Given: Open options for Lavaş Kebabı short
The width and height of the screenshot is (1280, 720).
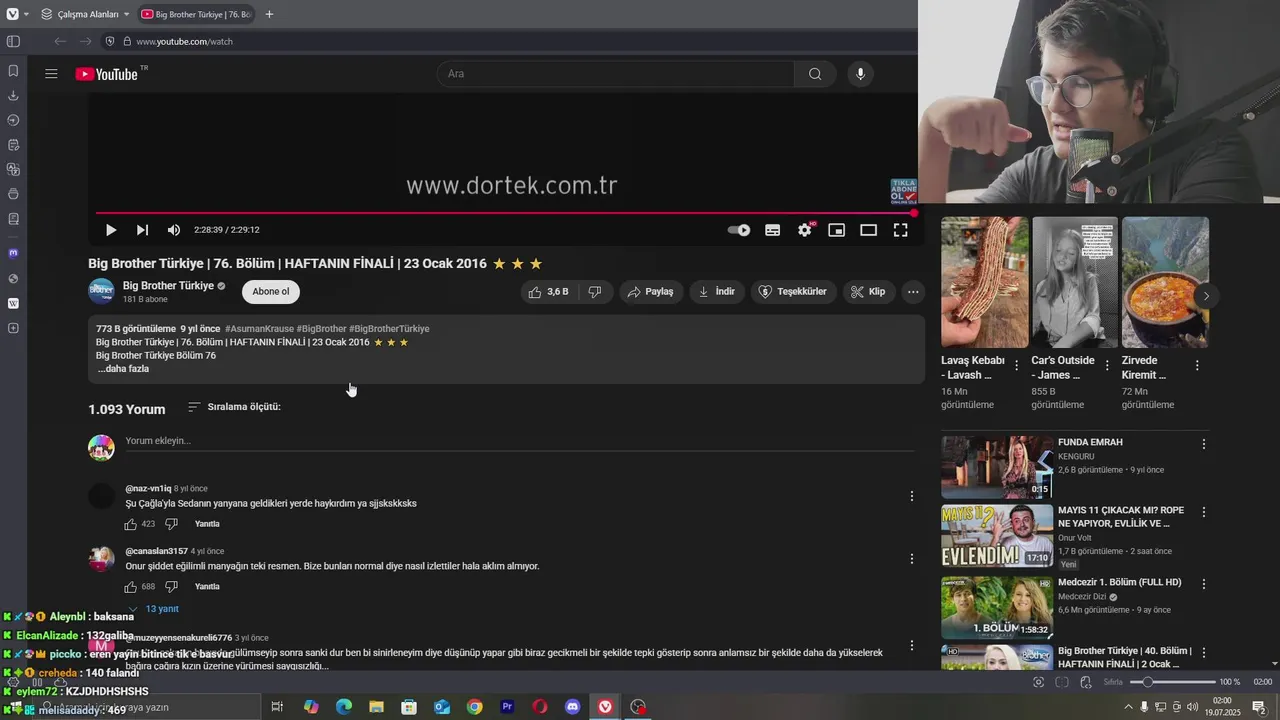Looking at the screenshot, I should click(x=1017, y=366).
